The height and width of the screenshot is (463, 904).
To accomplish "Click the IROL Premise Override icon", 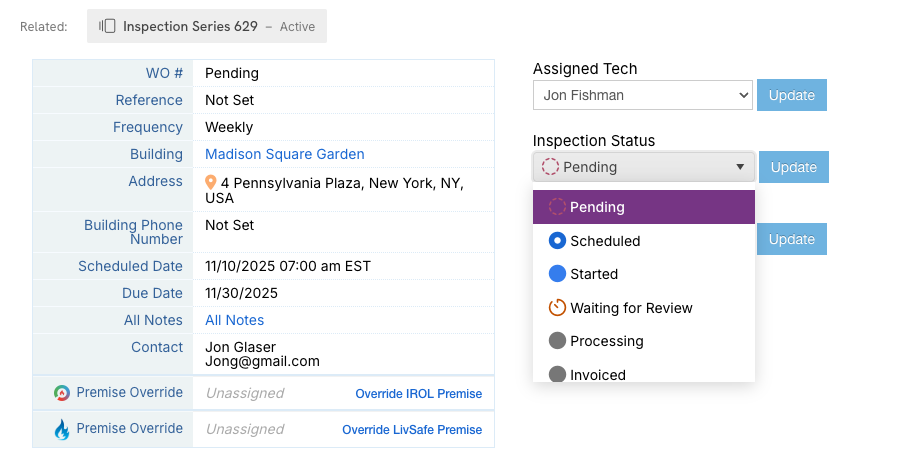I will (62, 393).
